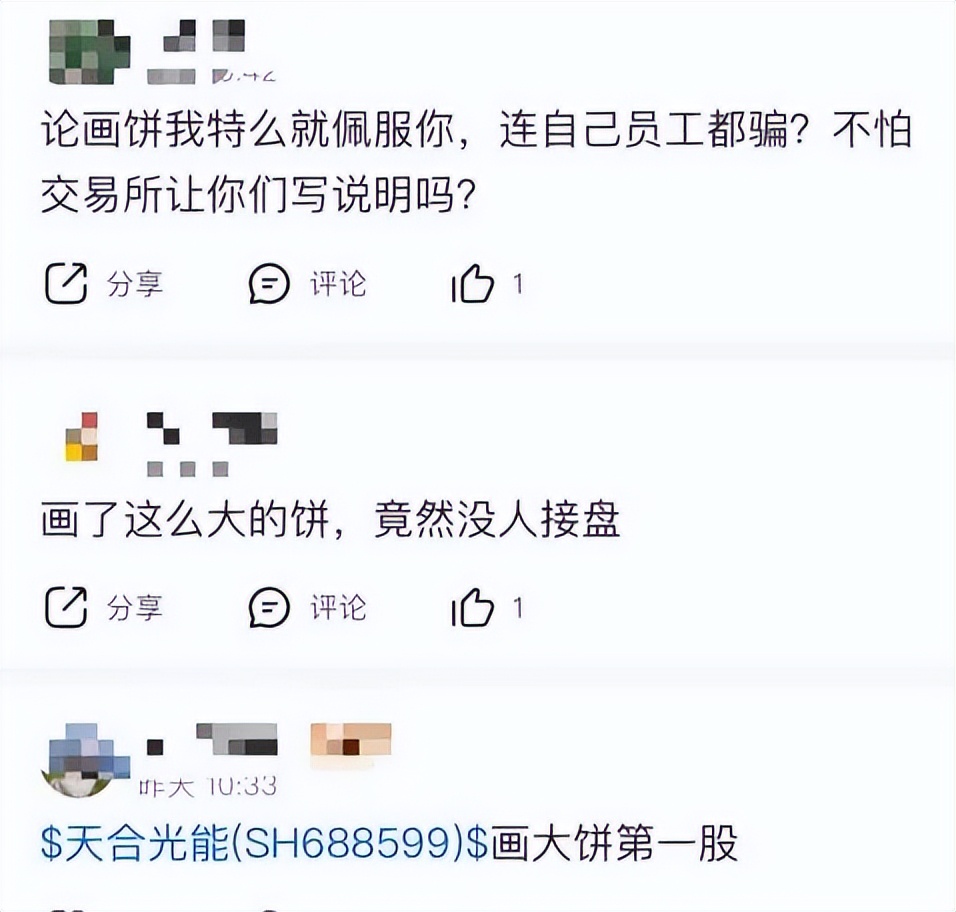Open the blue avatar of third commenter

coord(85,760)
